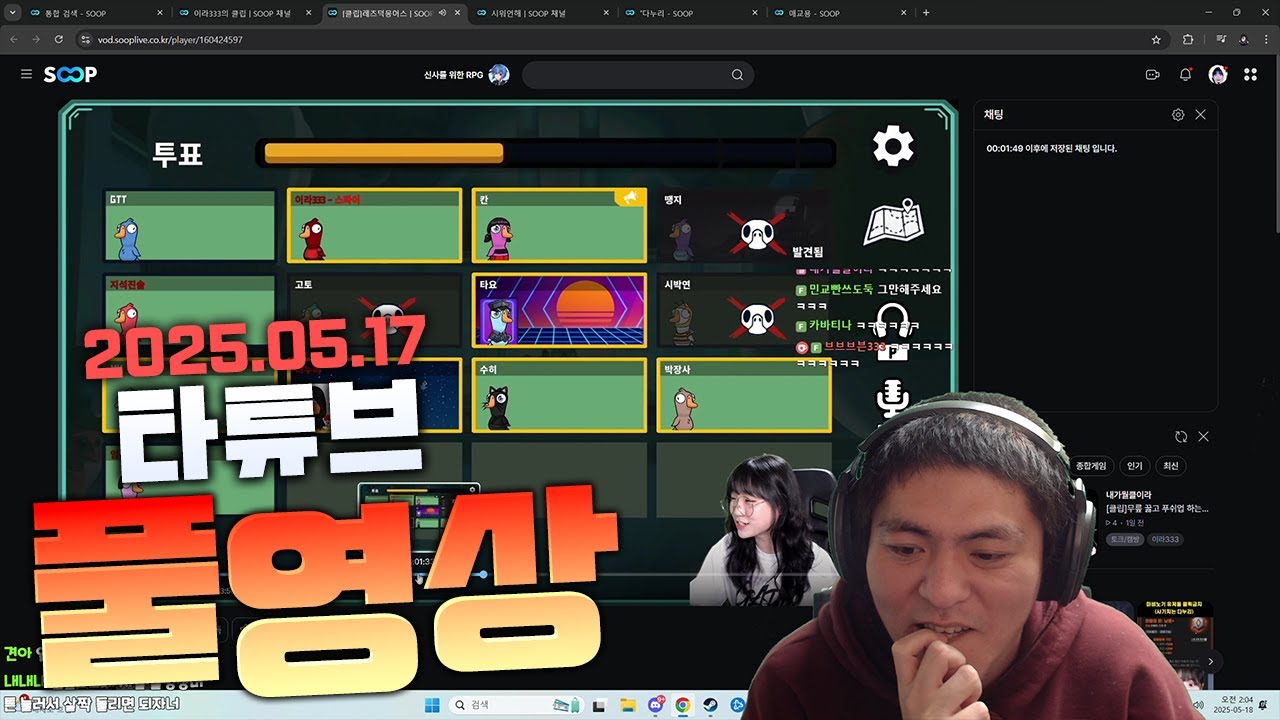Click the search magnifier in SOOP header
This screenshot has width=1280, height=720.
point(737,75)
